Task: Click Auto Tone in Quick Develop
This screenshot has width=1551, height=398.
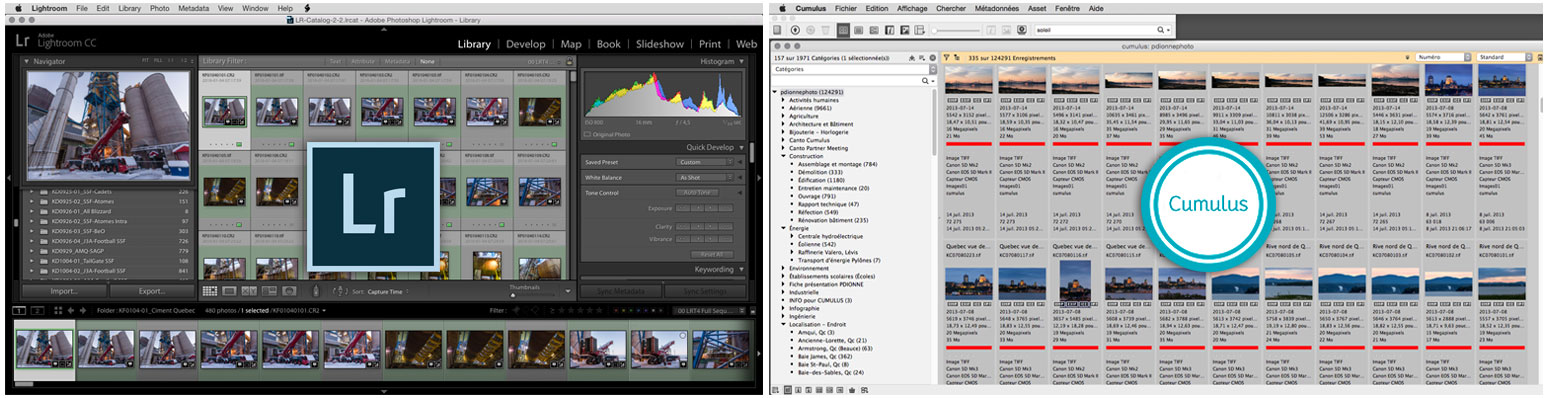Action: [x=697, y=192]
